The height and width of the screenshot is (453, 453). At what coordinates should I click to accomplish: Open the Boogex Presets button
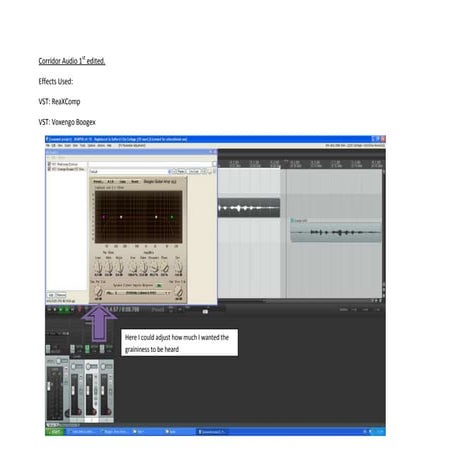pos(98,182)
